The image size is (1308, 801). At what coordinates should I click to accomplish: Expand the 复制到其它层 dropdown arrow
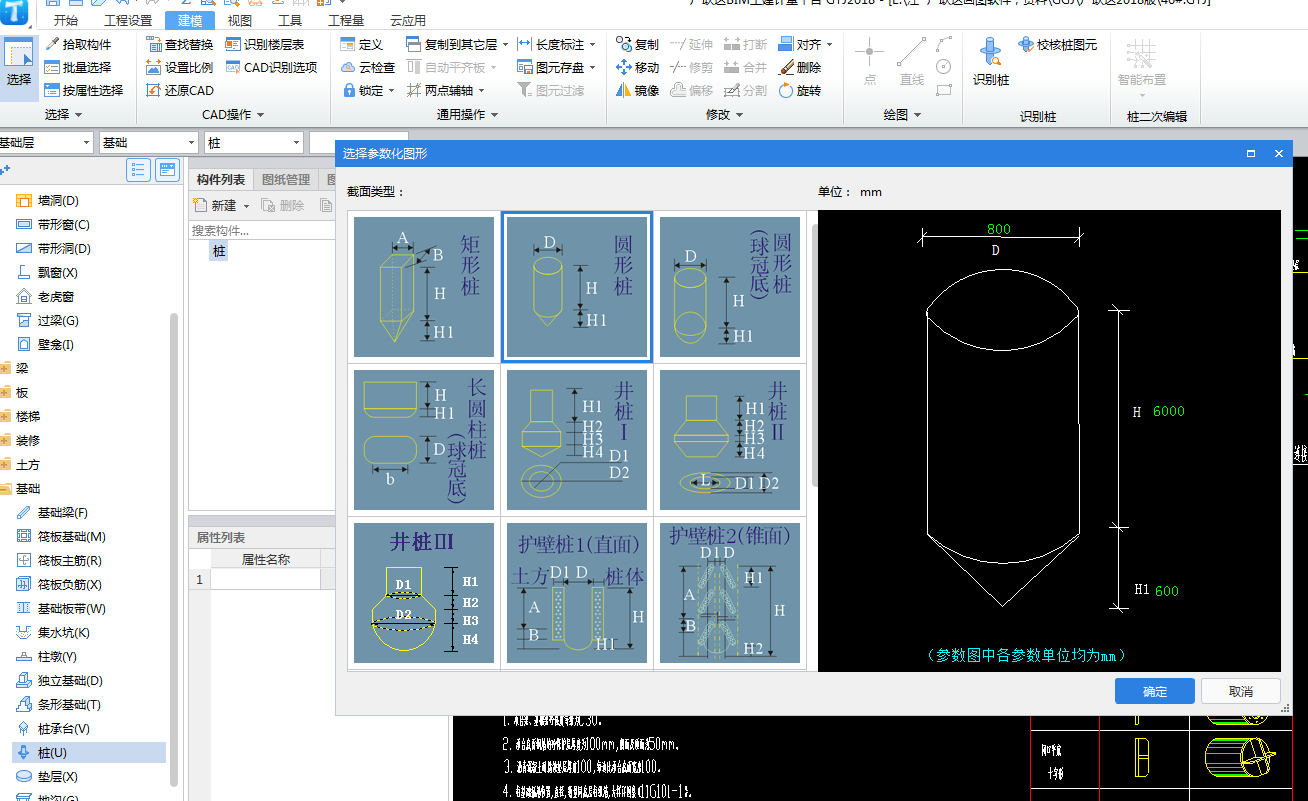[506, 44]
